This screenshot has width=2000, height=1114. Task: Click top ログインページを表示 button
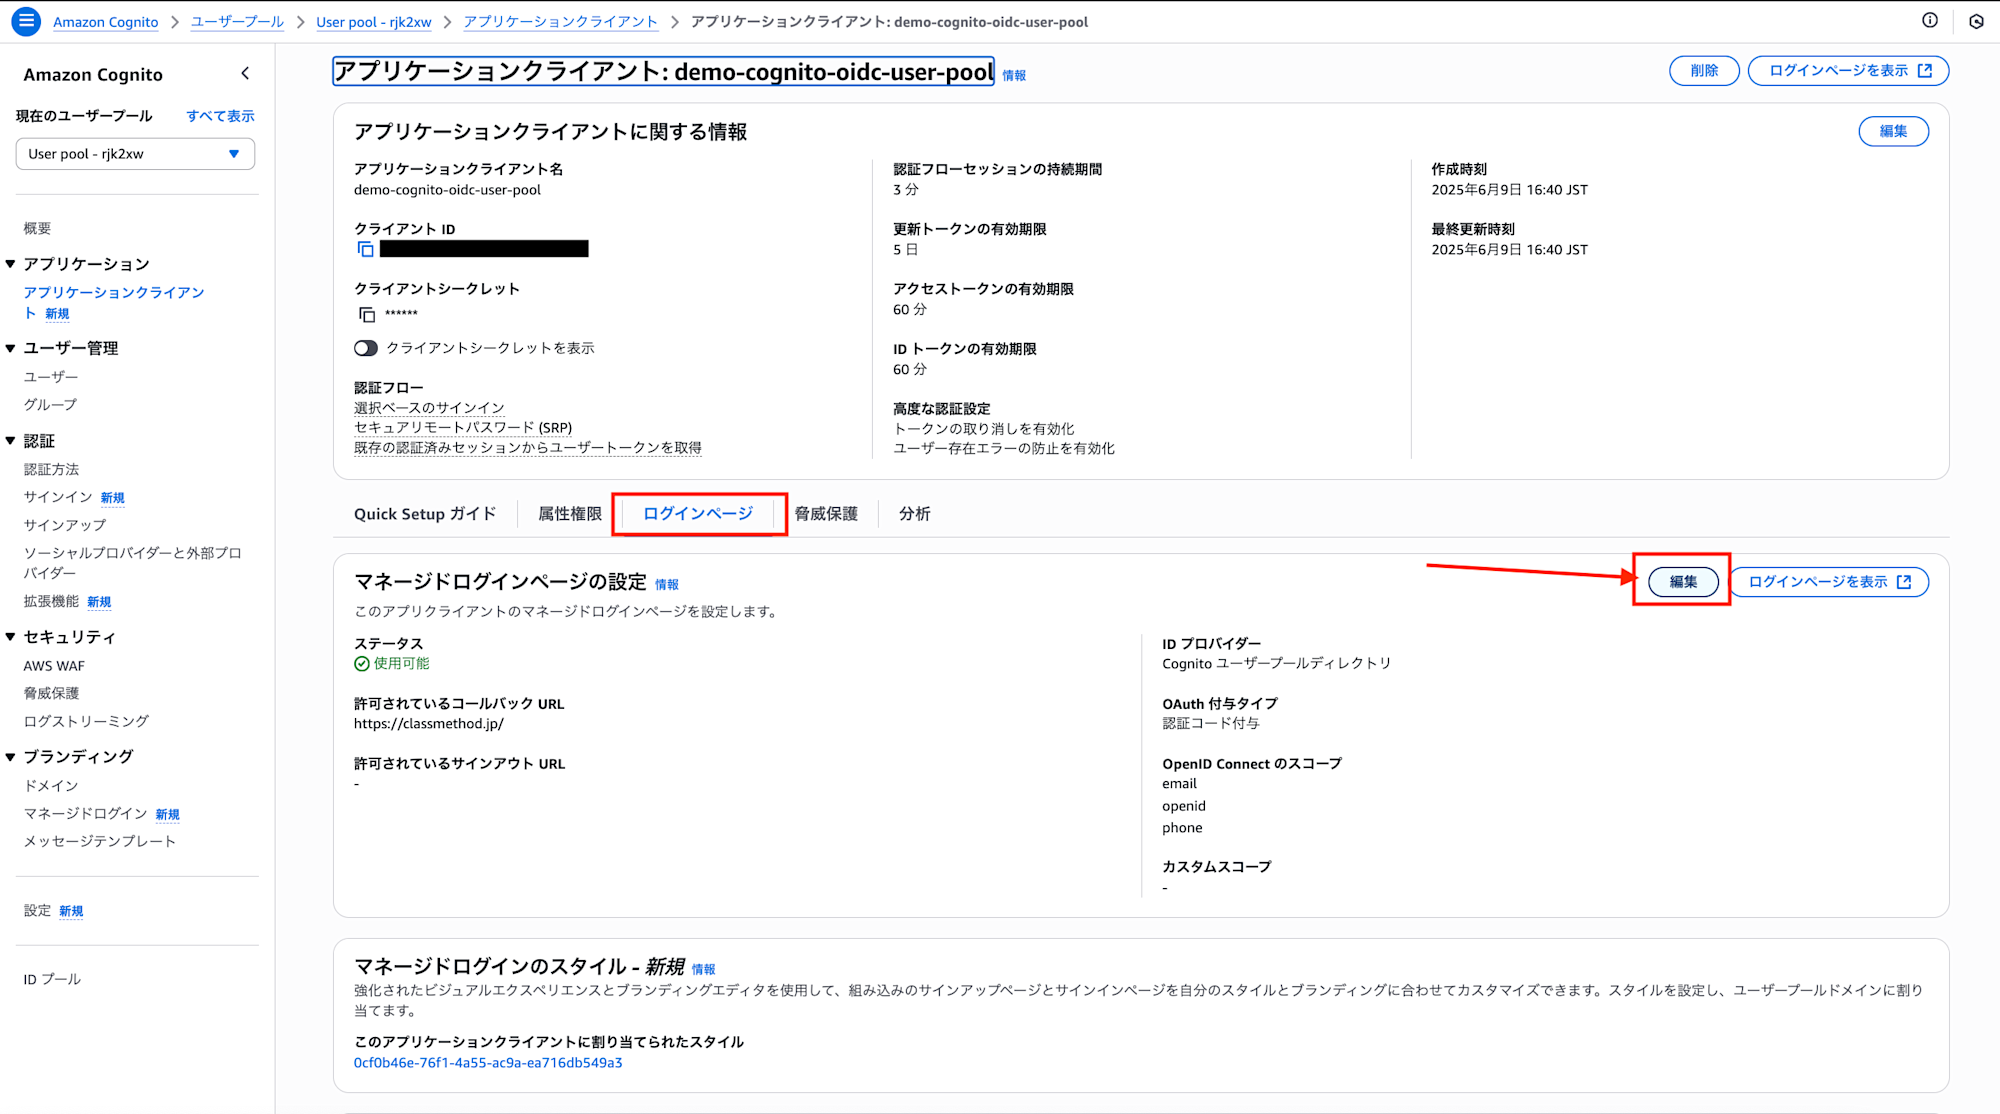pos(1848,71)
